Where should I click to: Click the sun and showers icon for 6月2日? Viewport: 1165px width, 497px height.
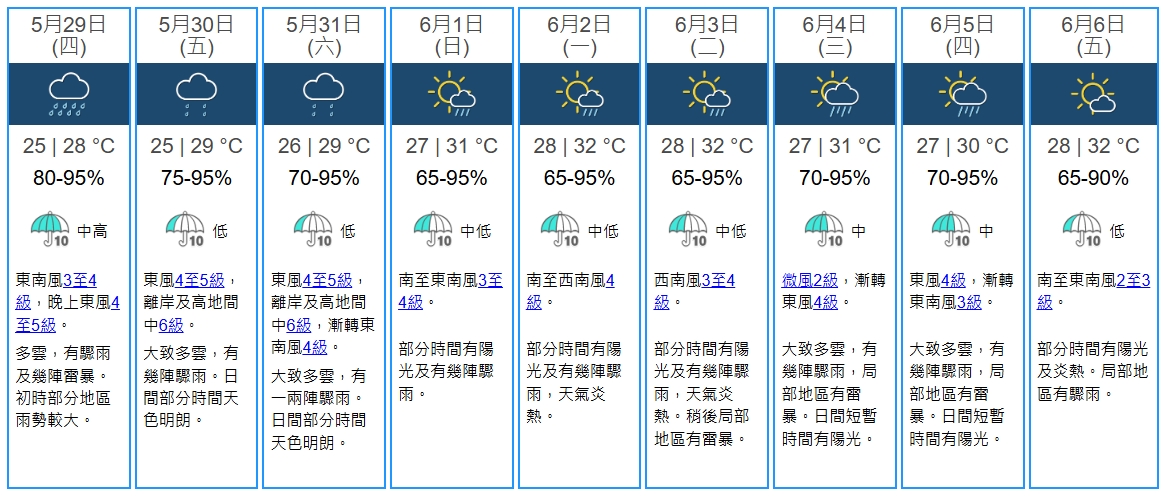(x=579, y=93)
